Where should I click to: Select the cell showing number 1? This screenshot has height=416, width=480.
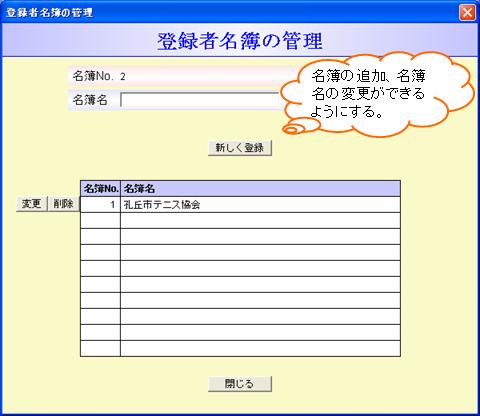pos(100,204)
